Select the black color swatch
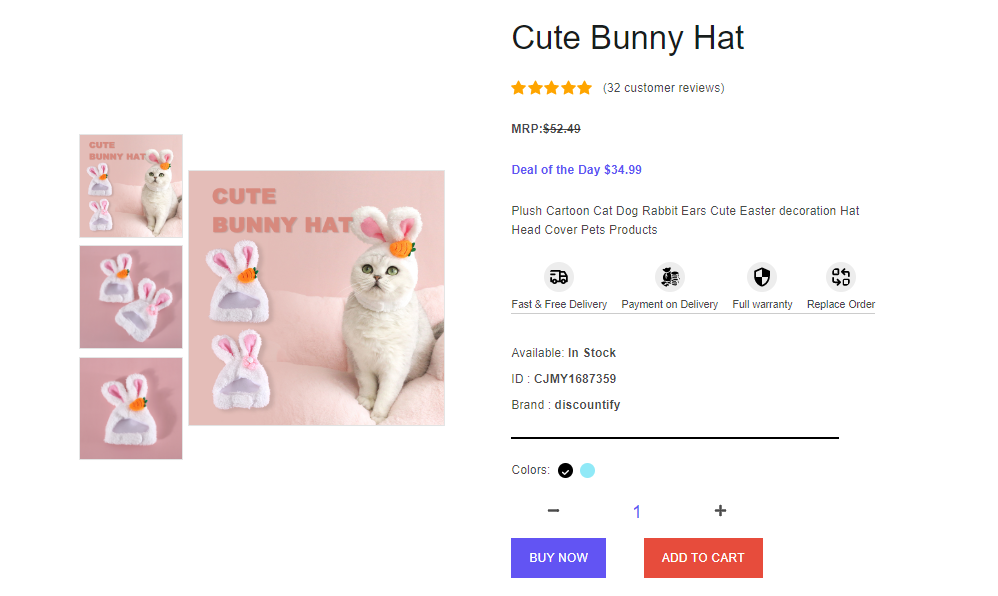Image resolution: width=998 pixels, height=596 pixels. pyautogui.click(x=566, y=471)
